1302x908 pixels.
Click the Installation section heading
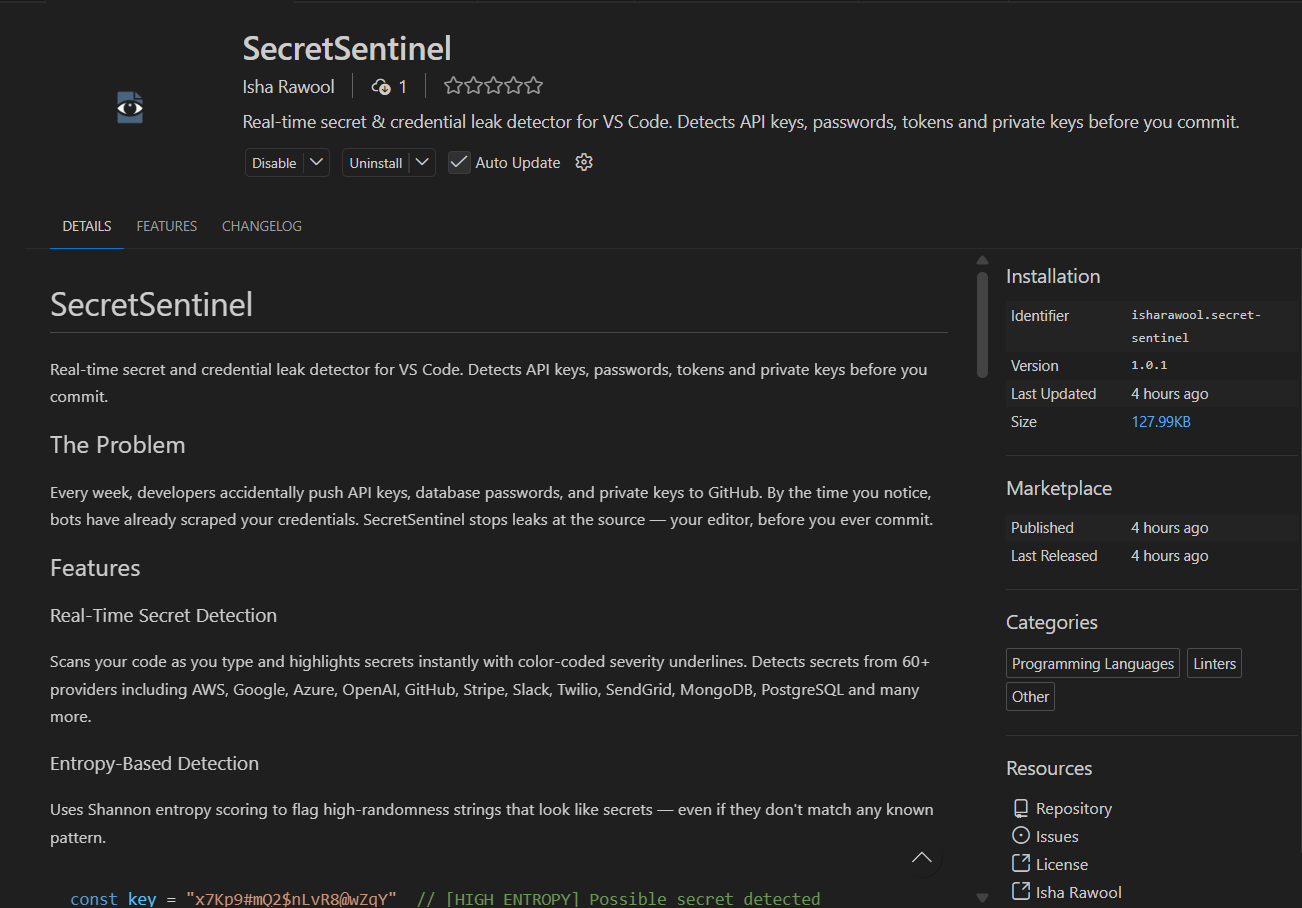pos(1053,277)
